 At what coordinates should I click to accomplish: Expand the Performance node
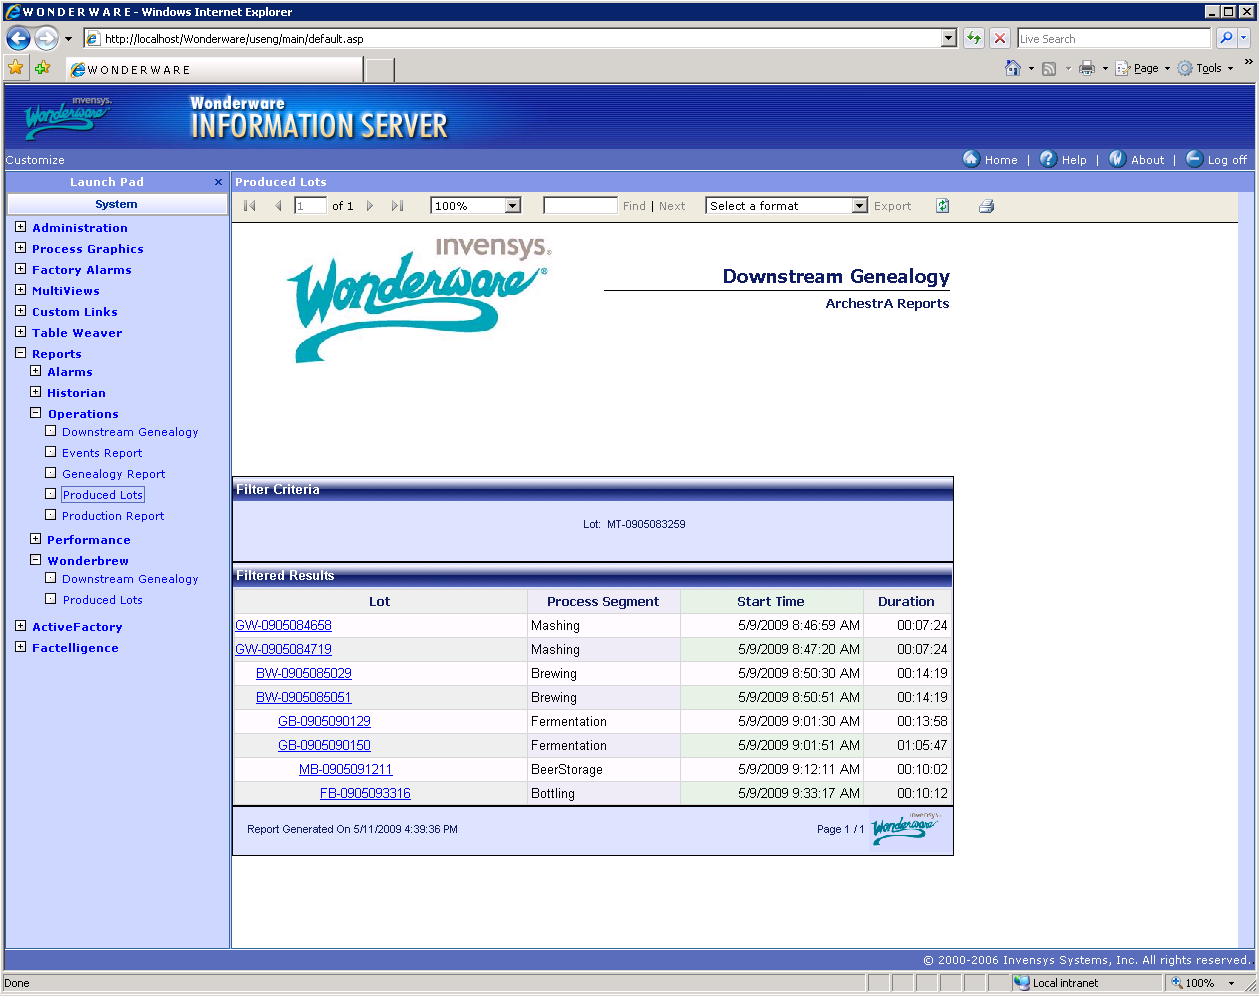pyautogui.click(x=36, y=539)
